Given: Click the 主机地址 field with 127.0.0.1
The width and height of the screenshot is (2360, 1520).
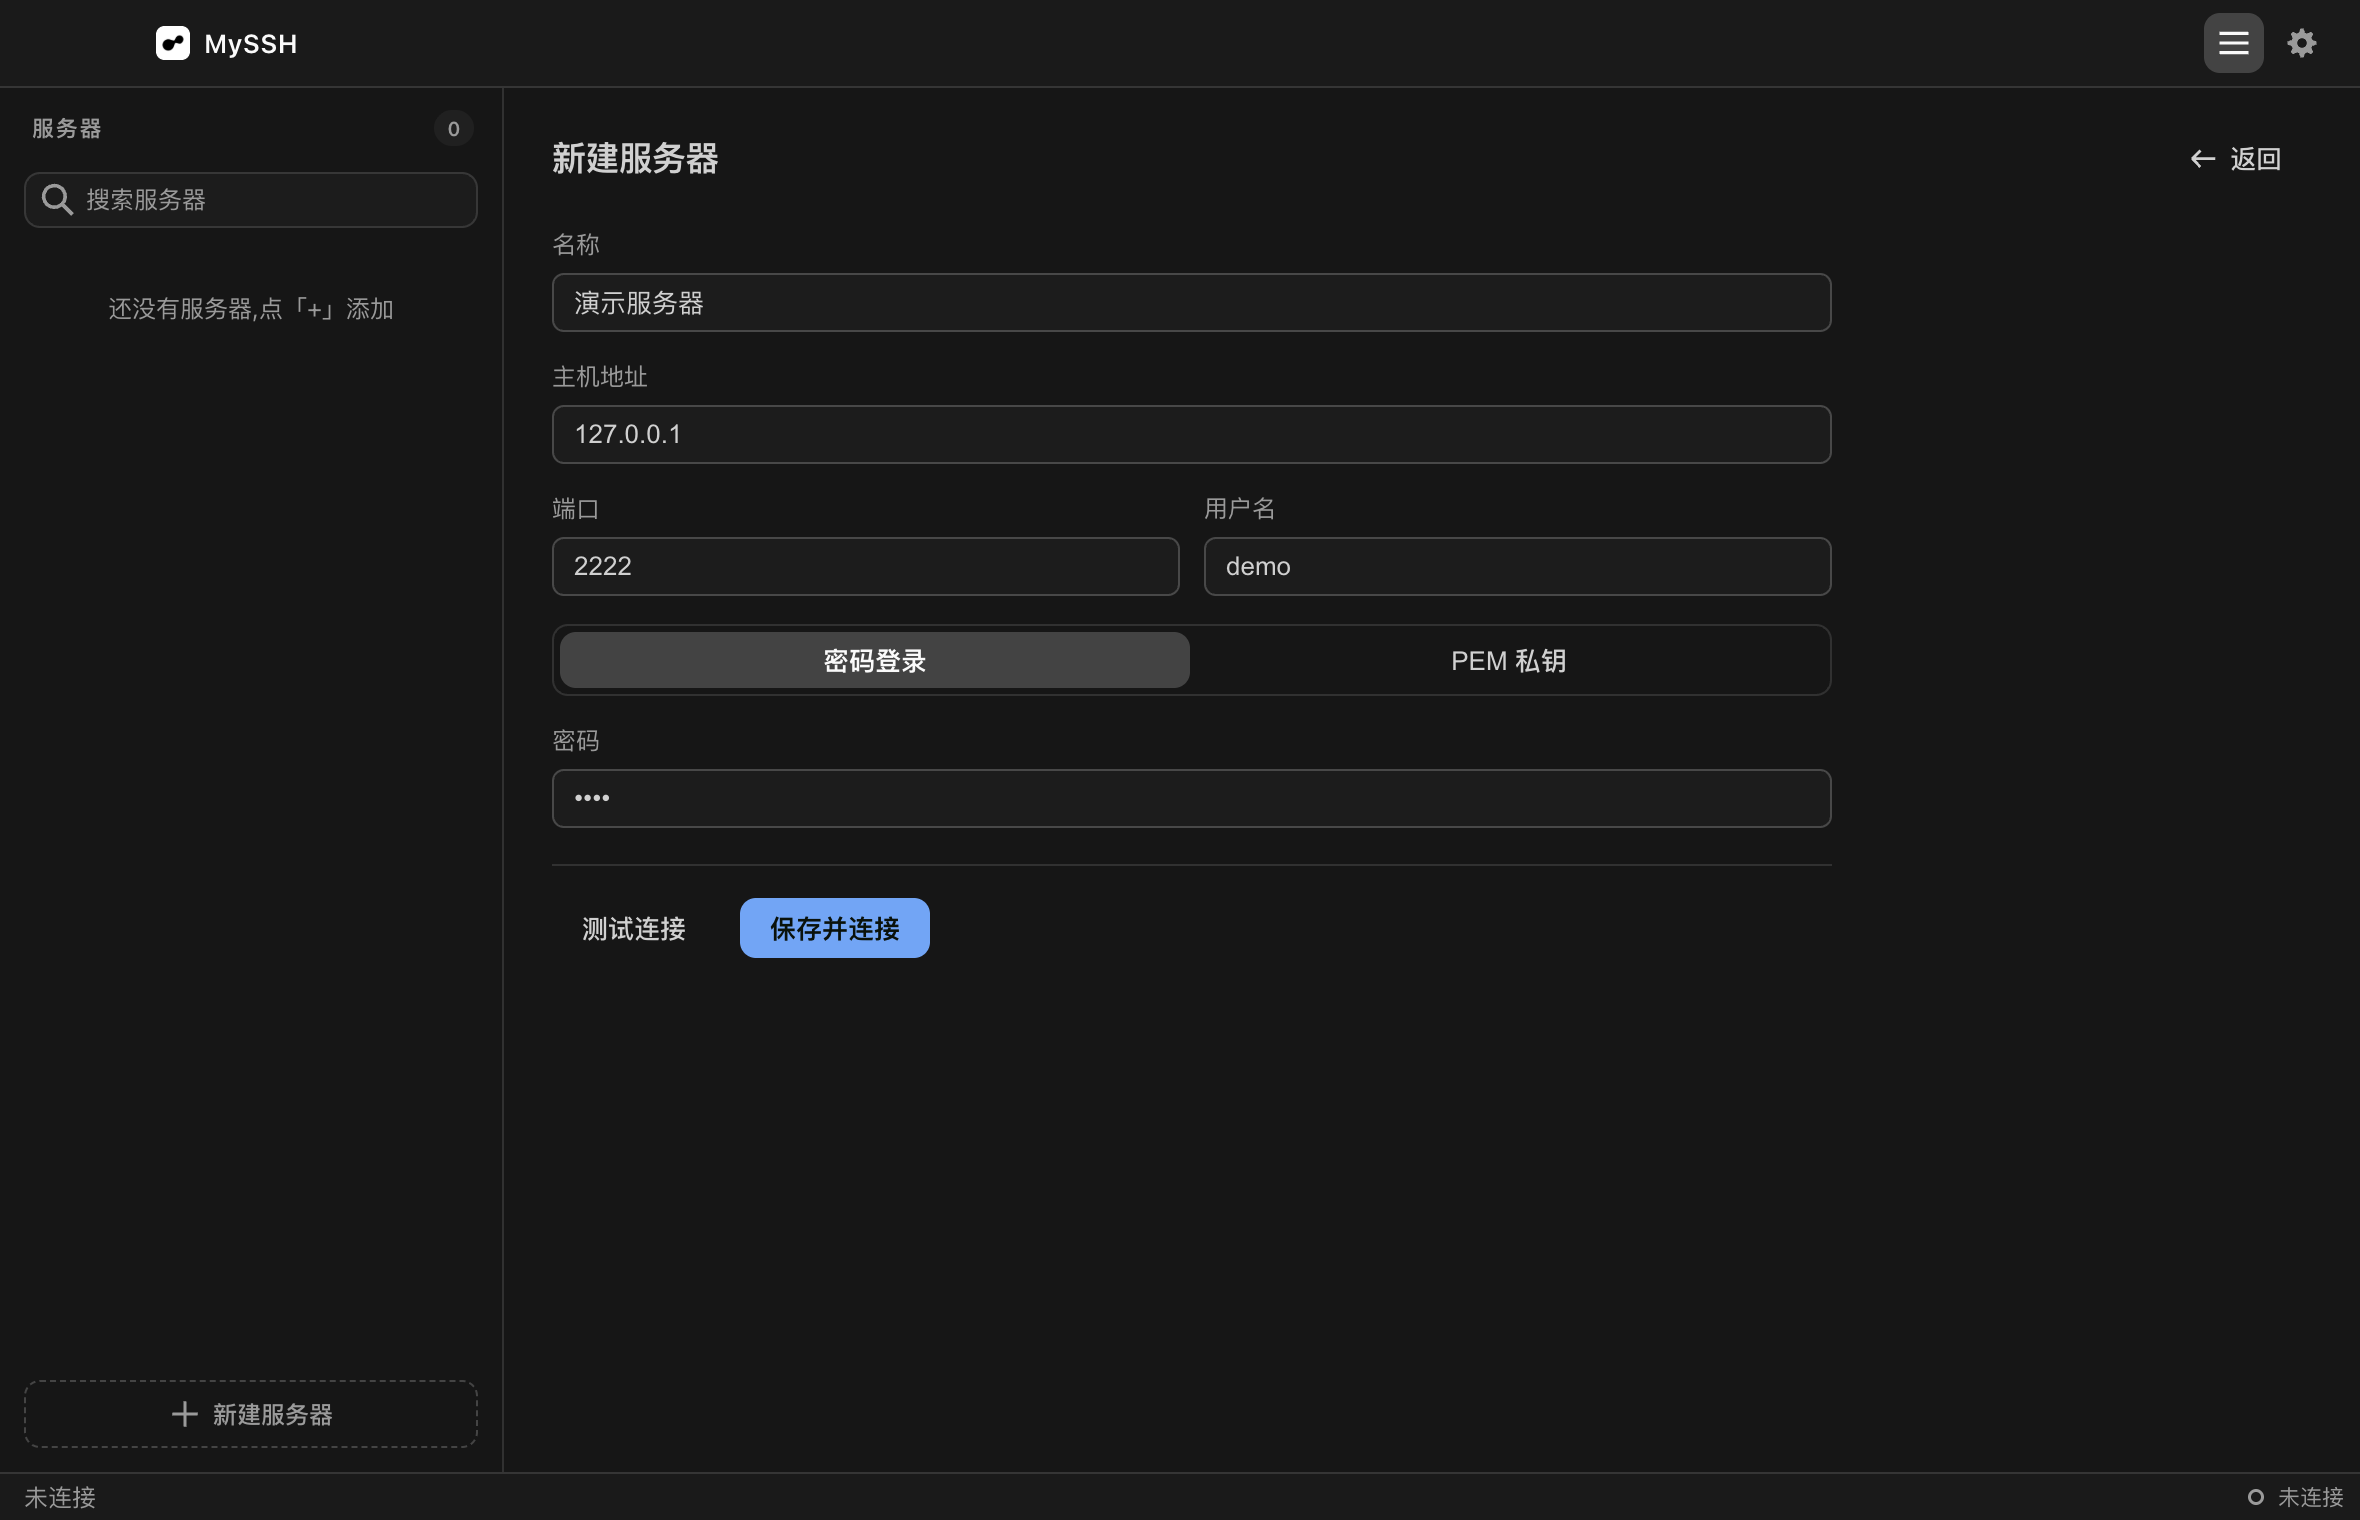Looking at the screenshot, I should (x=1191, y=434).
